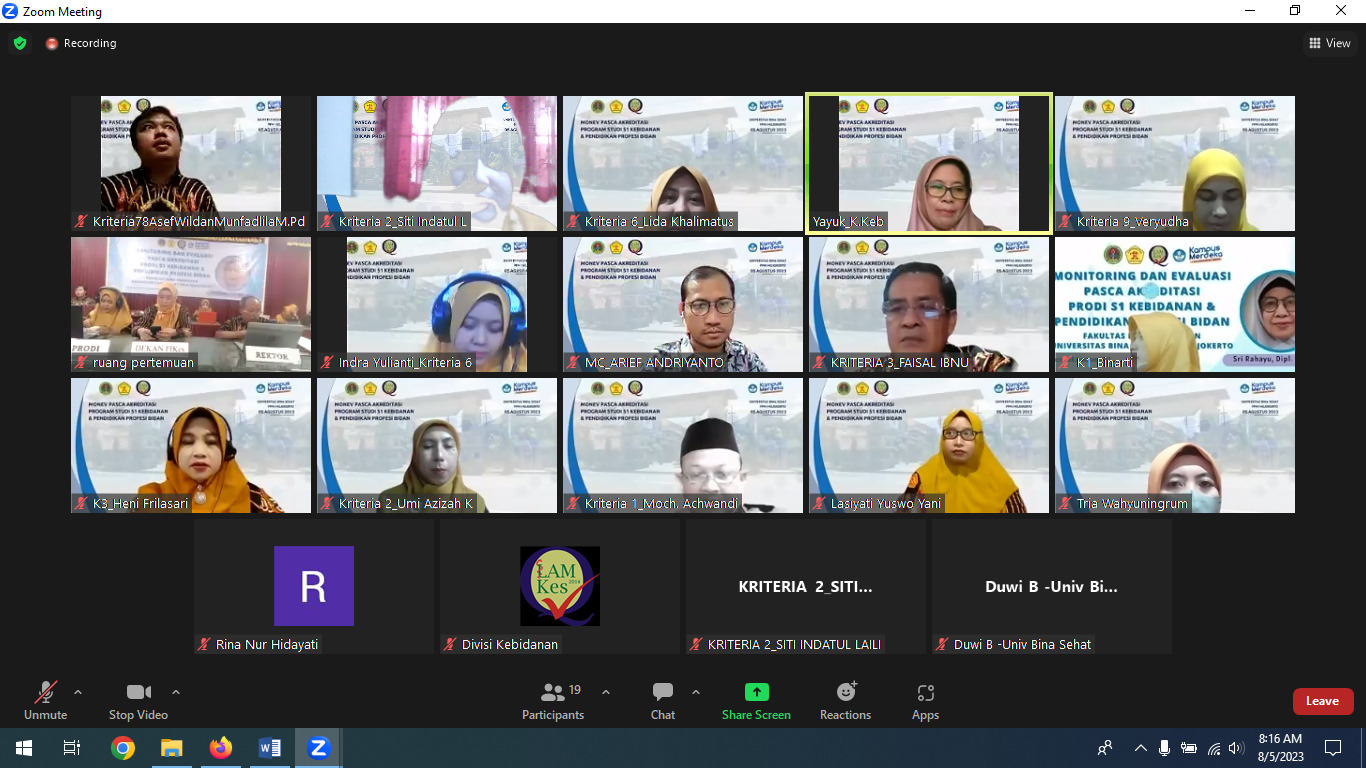Screen dimensions: 1366x768
Task: Unmute the microphone
Action: tap(45, 701)
